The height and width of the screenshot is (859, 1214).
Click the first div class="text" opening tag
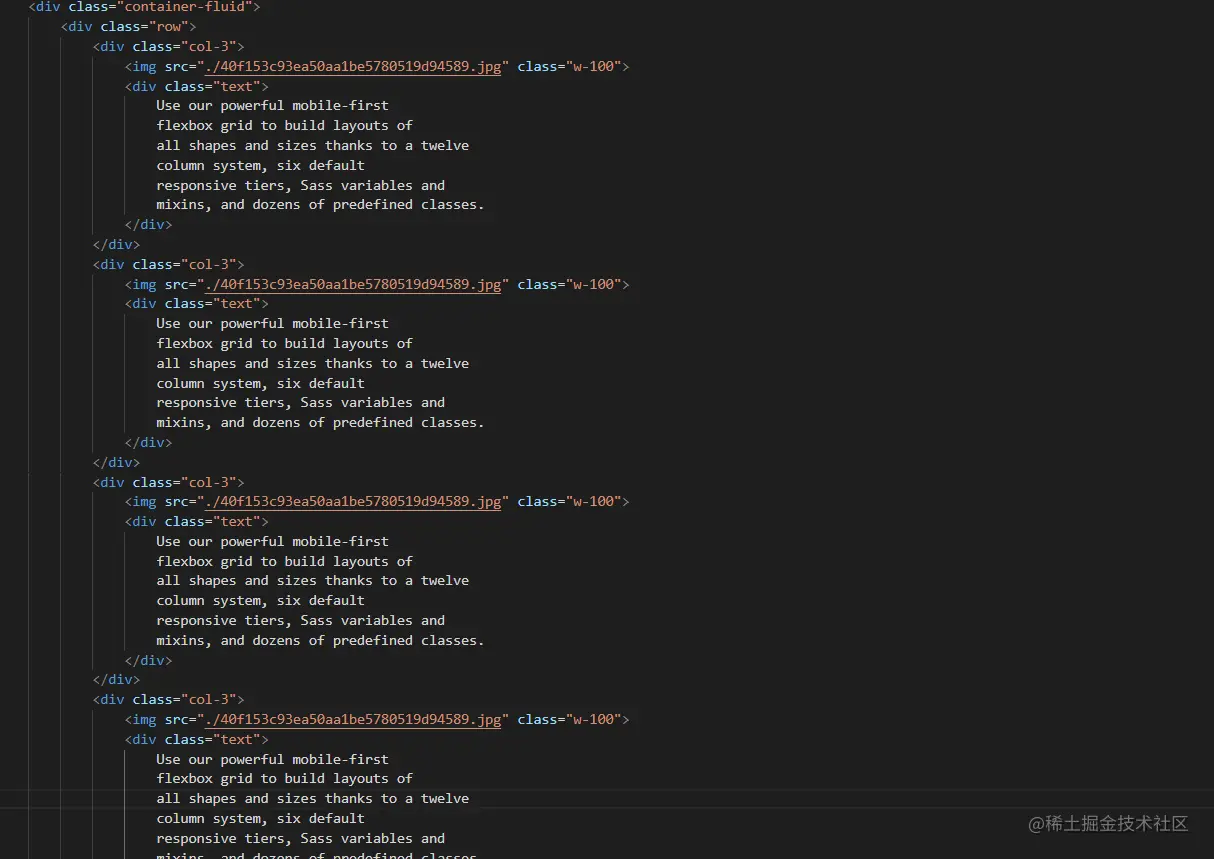pyautogui.click(x=196, y=86)
